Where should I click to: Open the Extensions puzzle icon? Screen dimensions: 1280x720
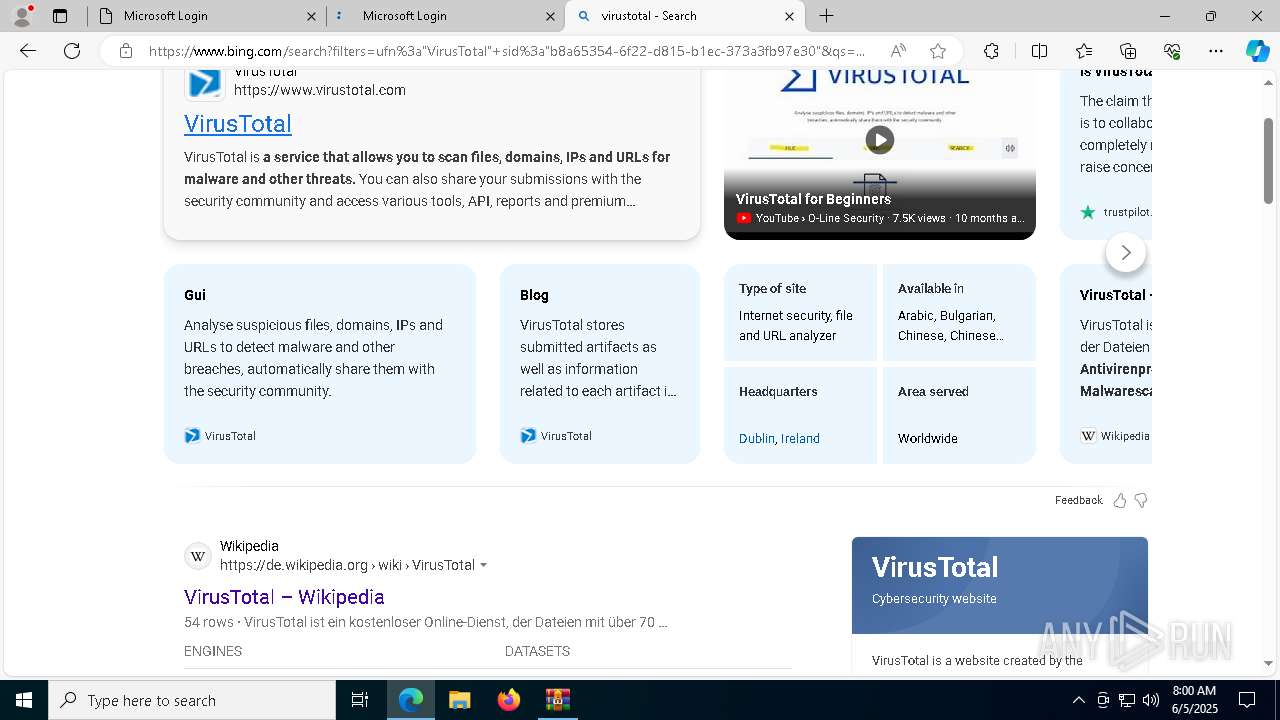(991, 51)
